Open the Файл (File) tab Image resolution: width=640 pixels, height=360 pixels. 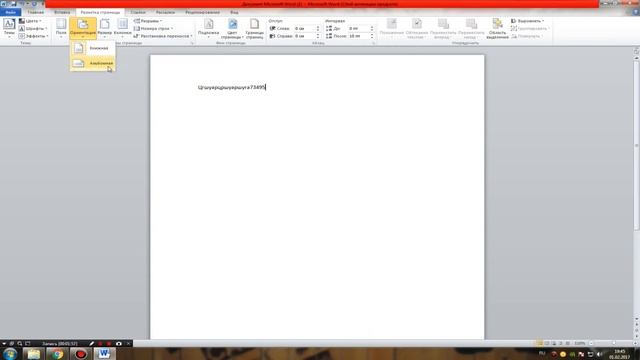coord(11,12)
